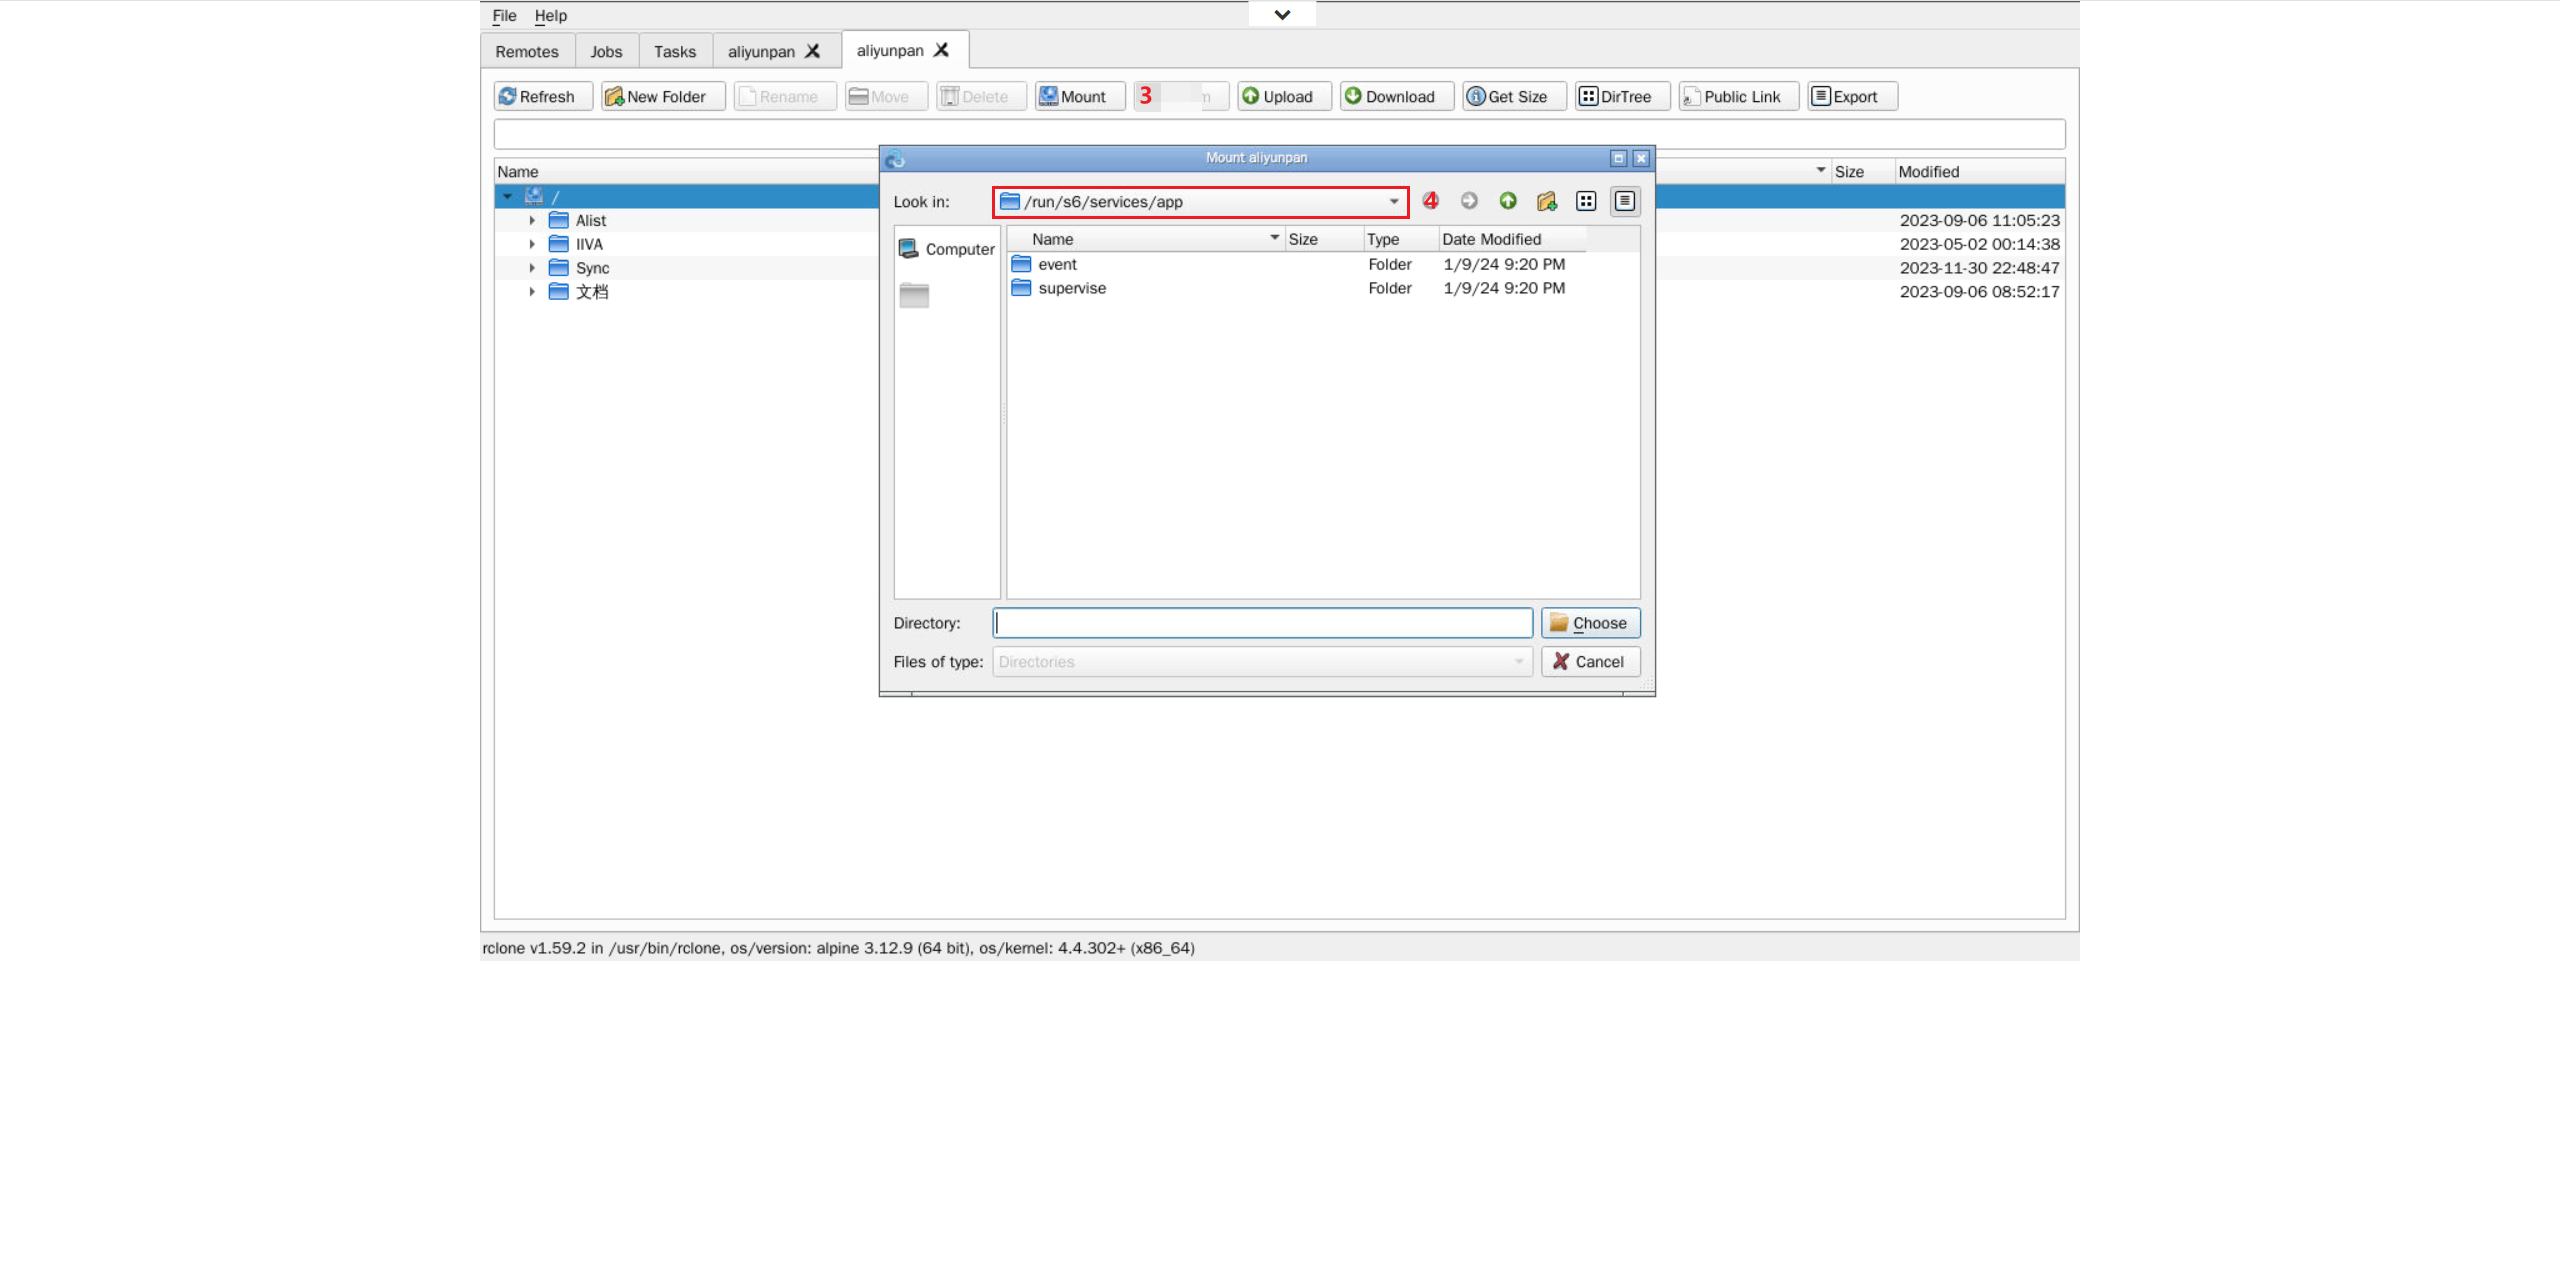The width and height of the screenshot is (2560, 1272).
Task: Click the forward navigation arrow in dialog
Action: pyautogui.click(x=1468, y=201)
